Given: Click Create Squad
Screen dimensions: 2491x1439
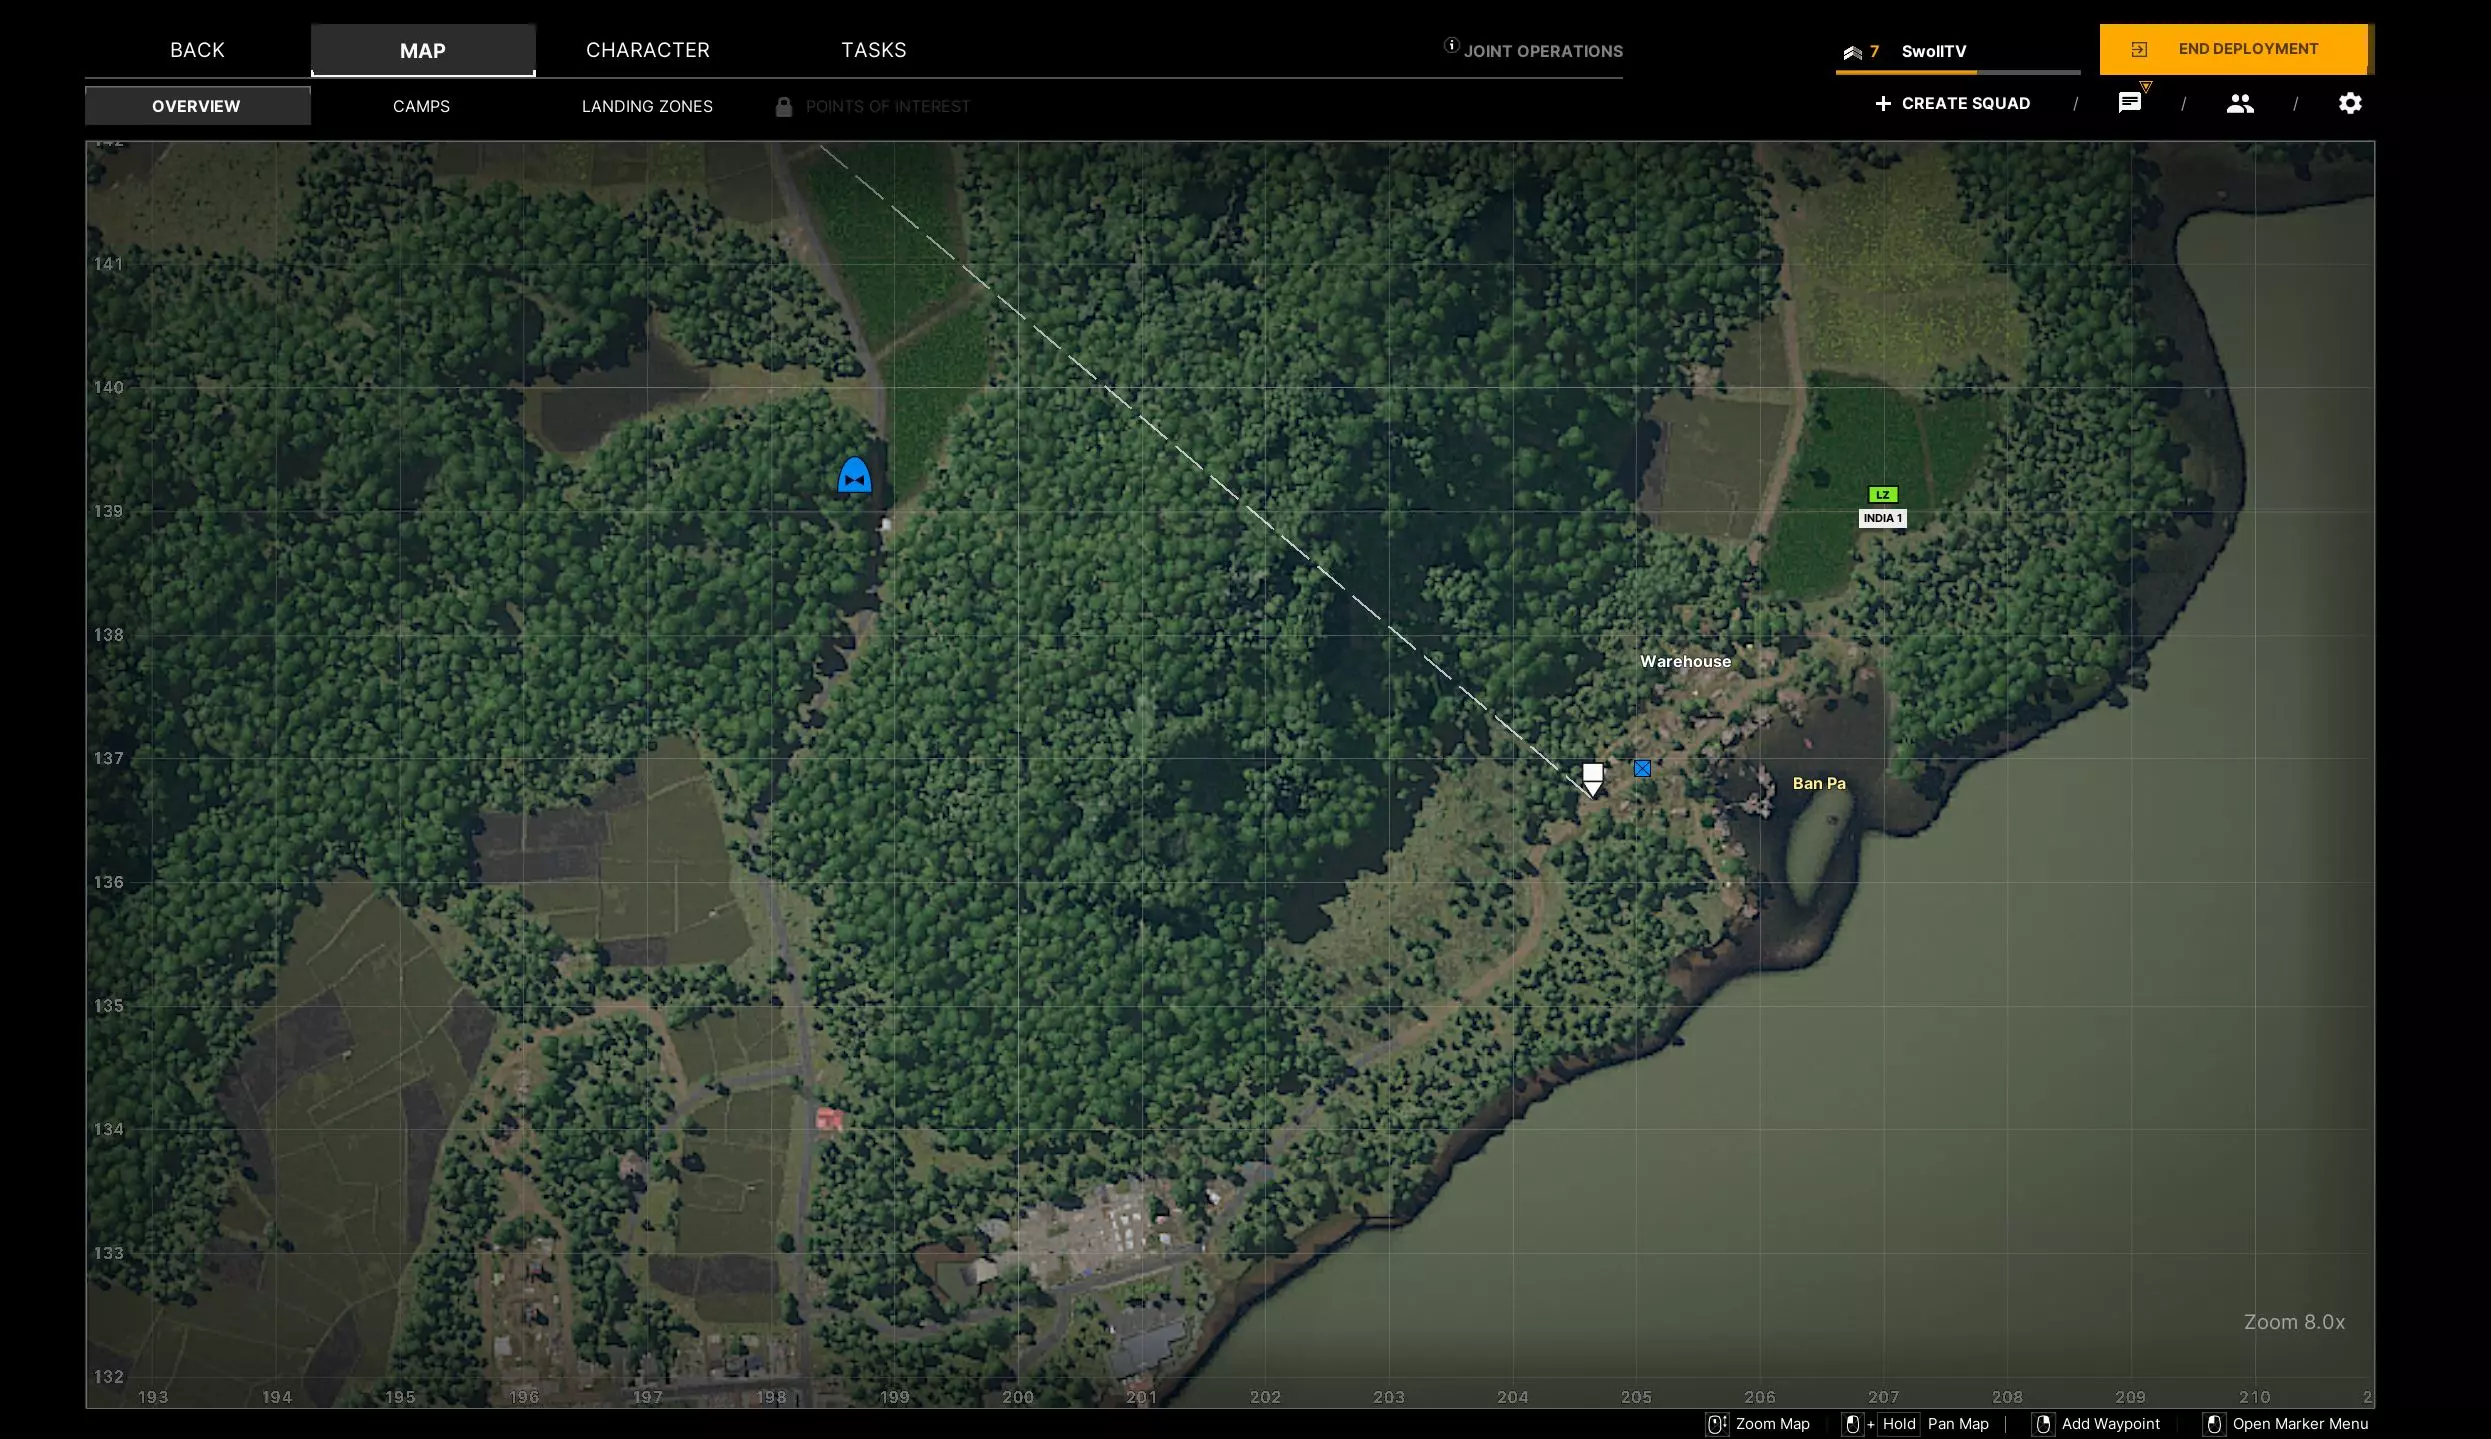Looking at the screenshot, I should (1952, 103).
